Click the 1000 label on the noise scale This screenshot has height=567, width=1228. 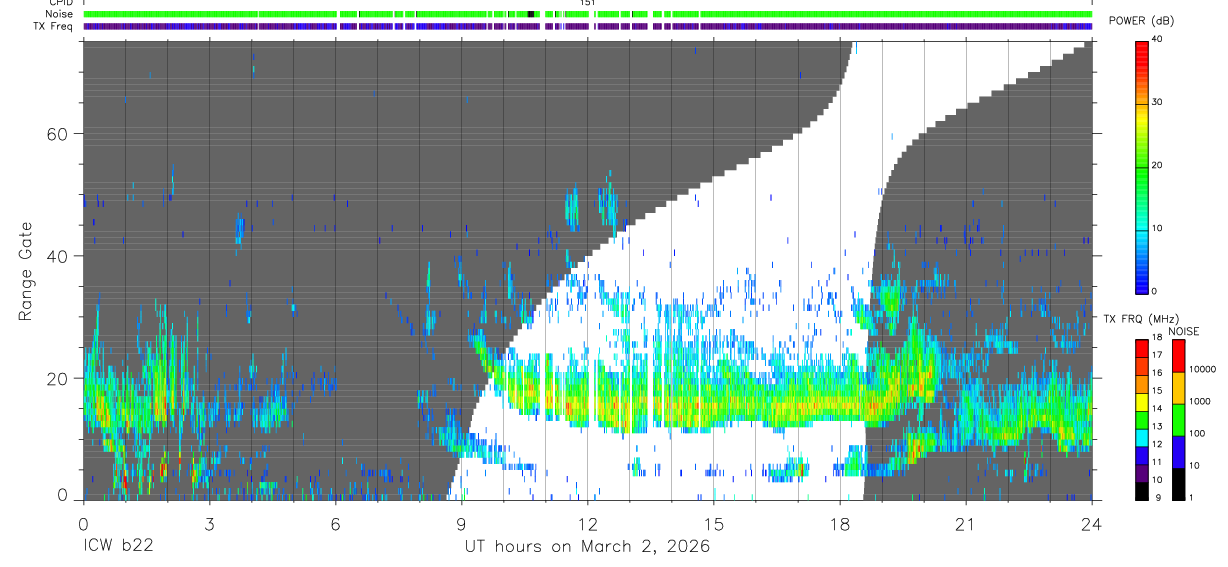[x=1199, y=401]
